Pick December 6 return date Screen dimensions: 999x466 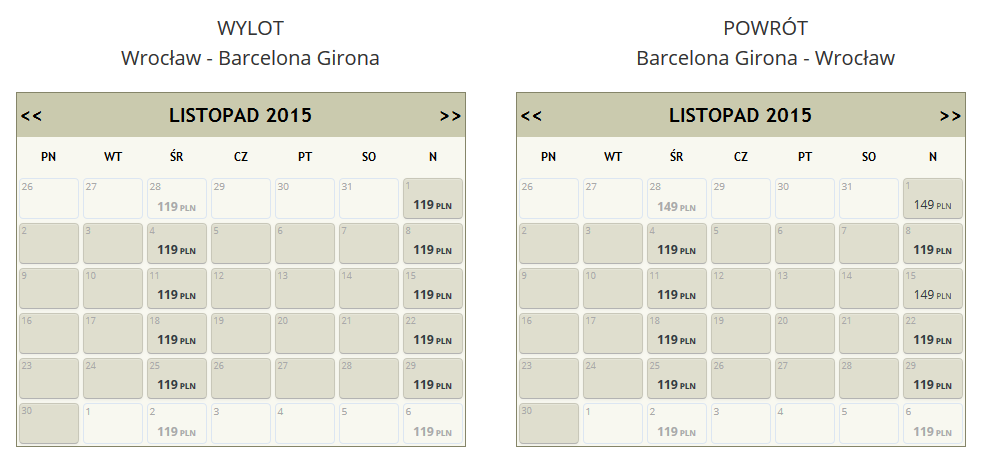tap(933, 423)
